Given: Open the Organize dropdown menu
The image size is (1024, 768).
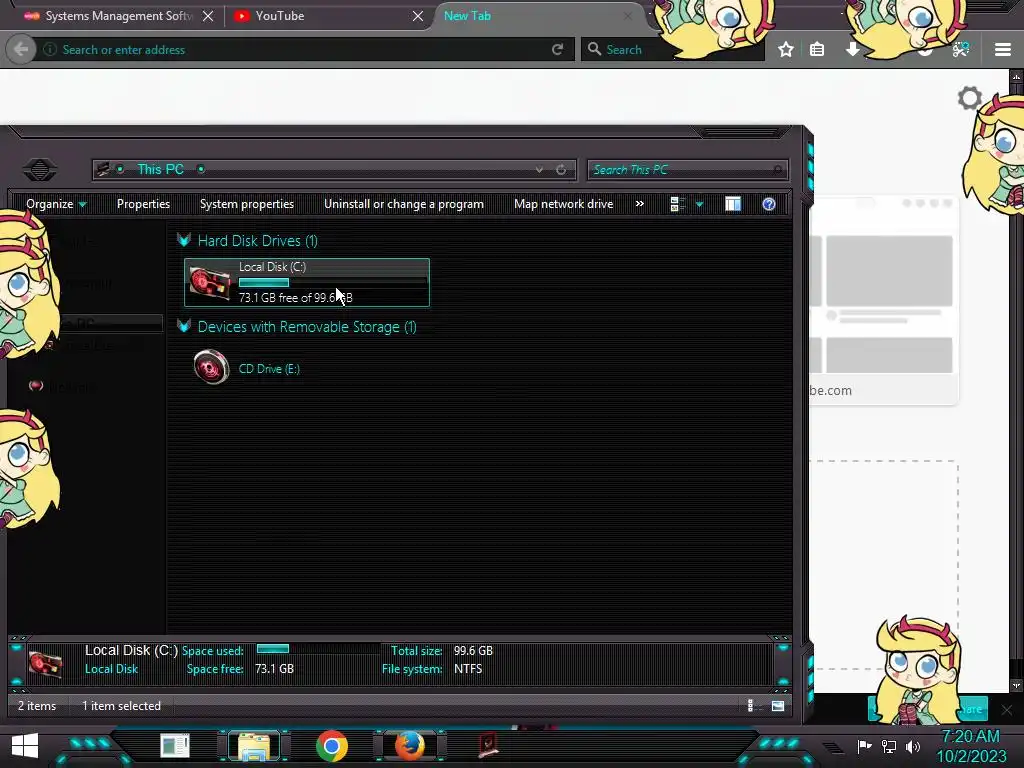Looking at the screenshot, I should tap(56, 204).
